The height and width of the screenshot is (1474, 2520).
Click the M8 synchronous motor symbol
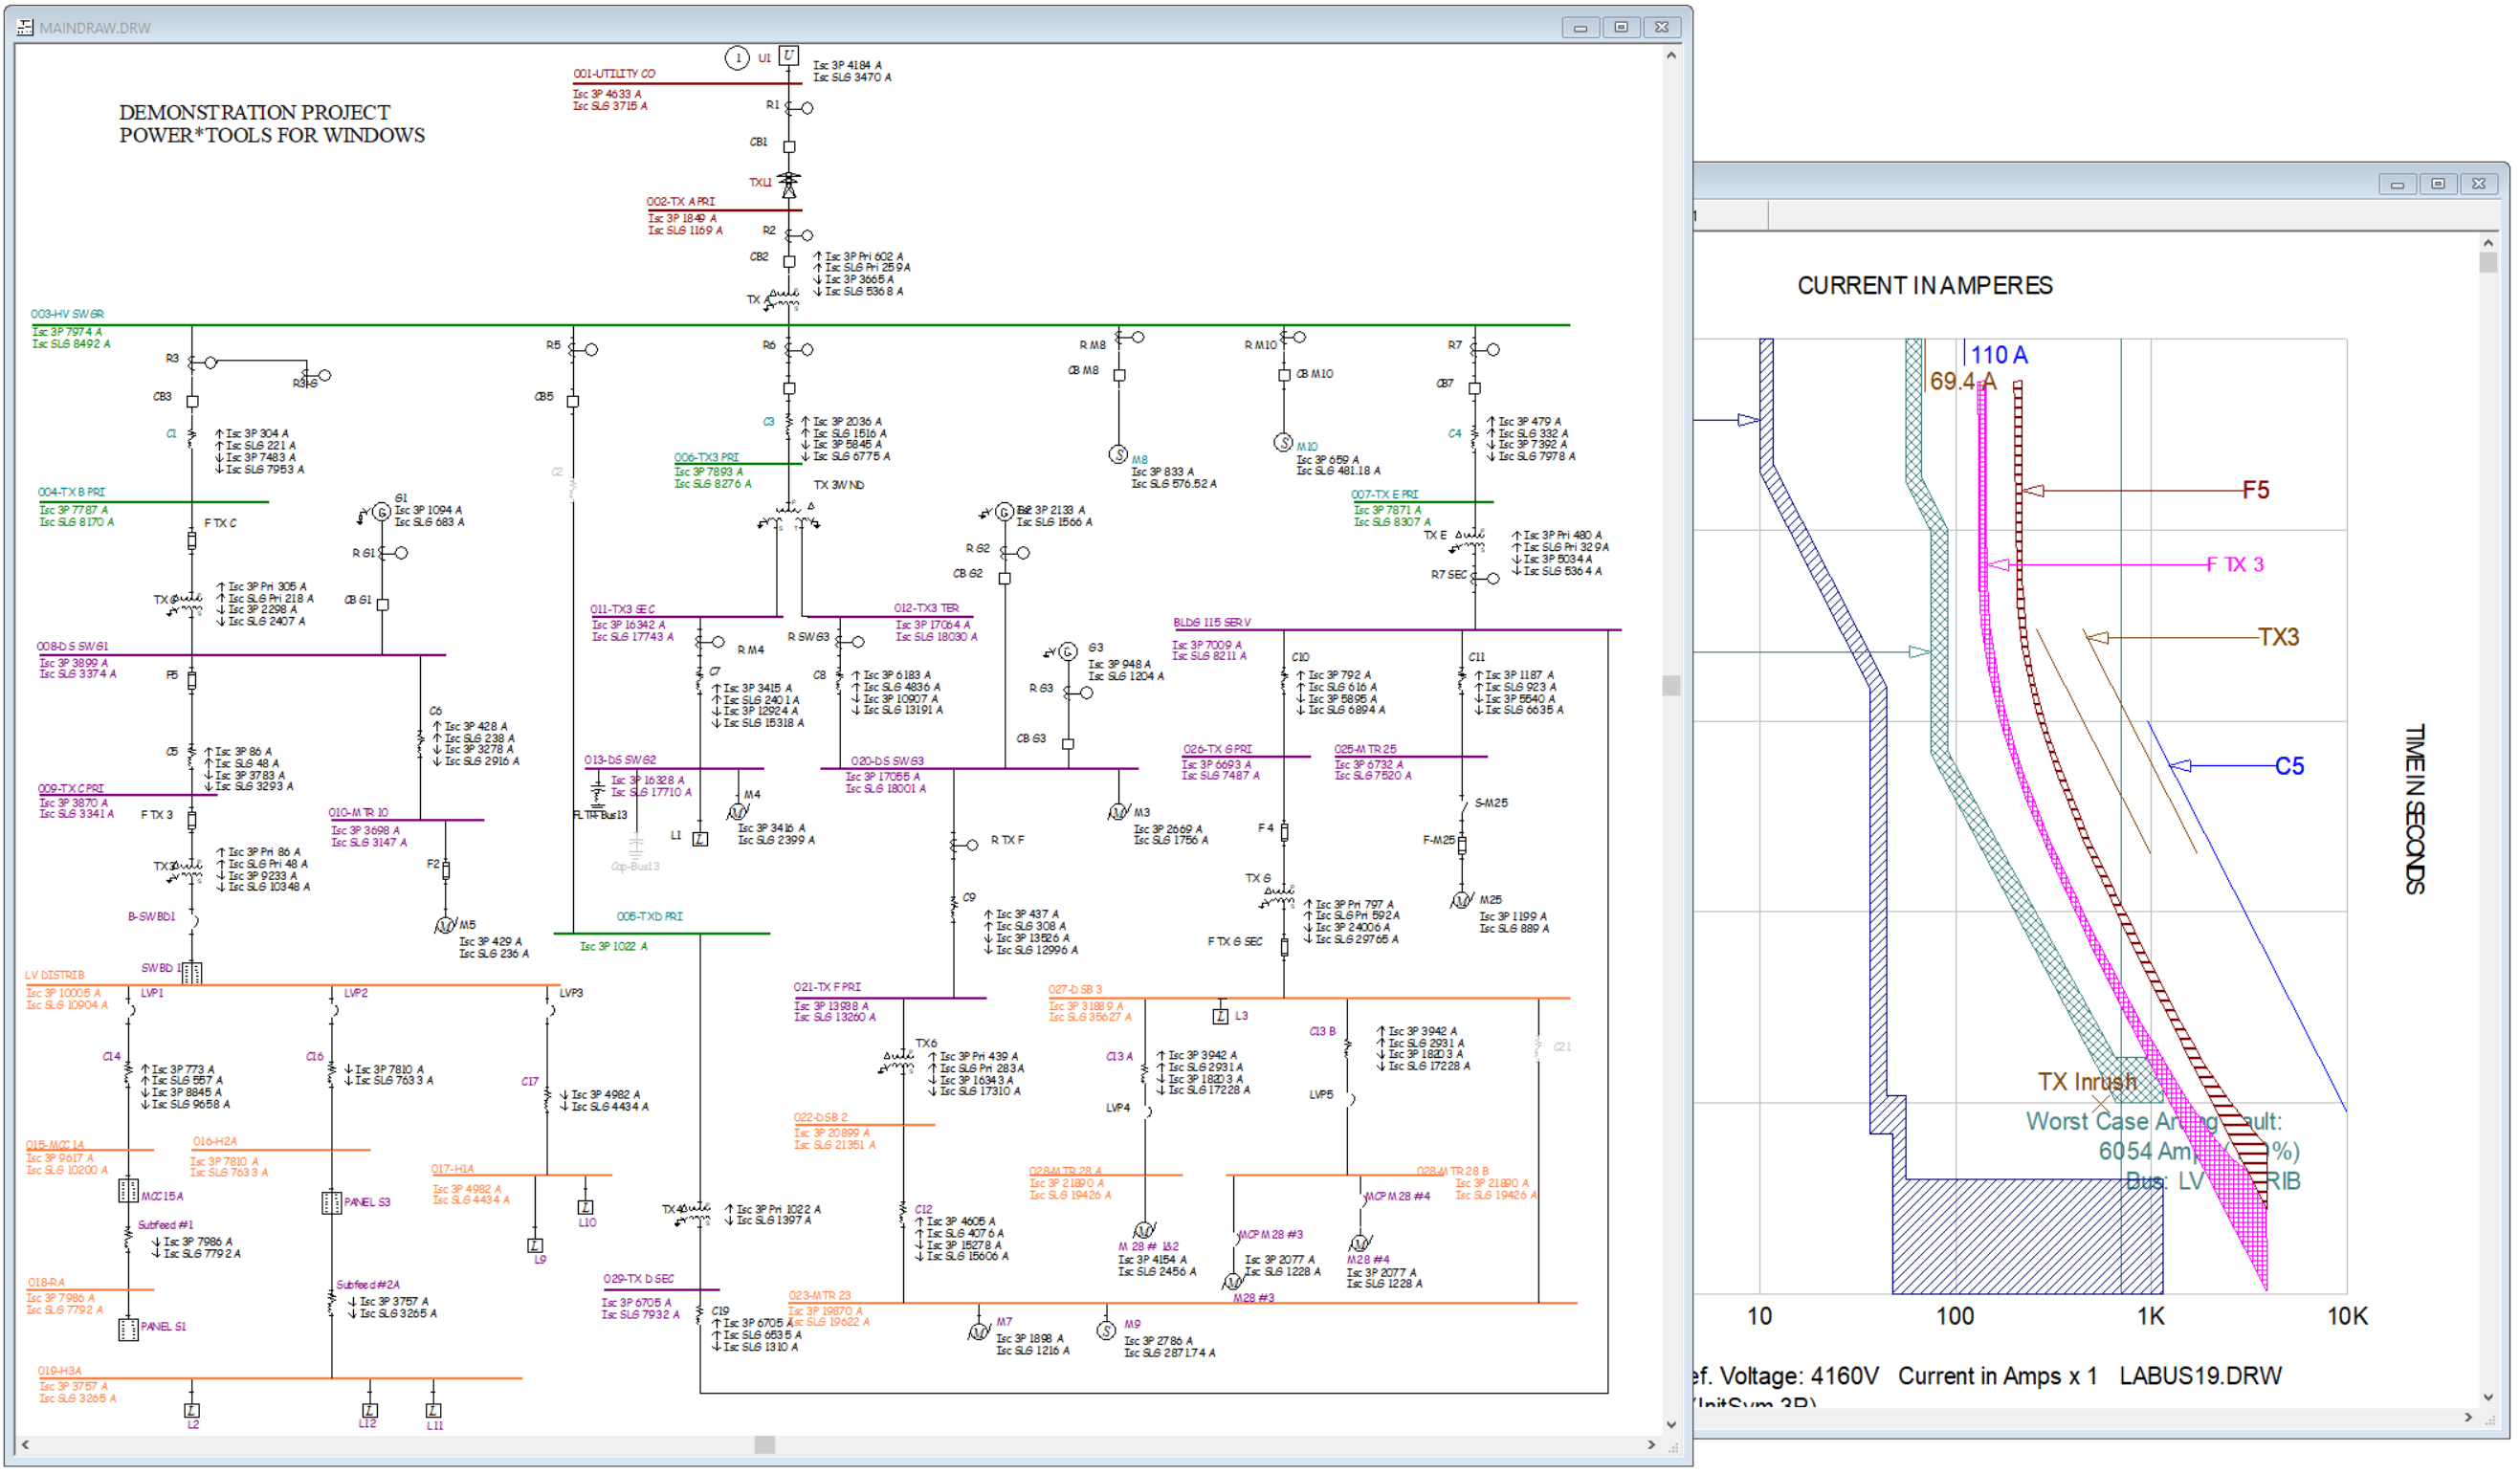click(x=1119, y=455)
